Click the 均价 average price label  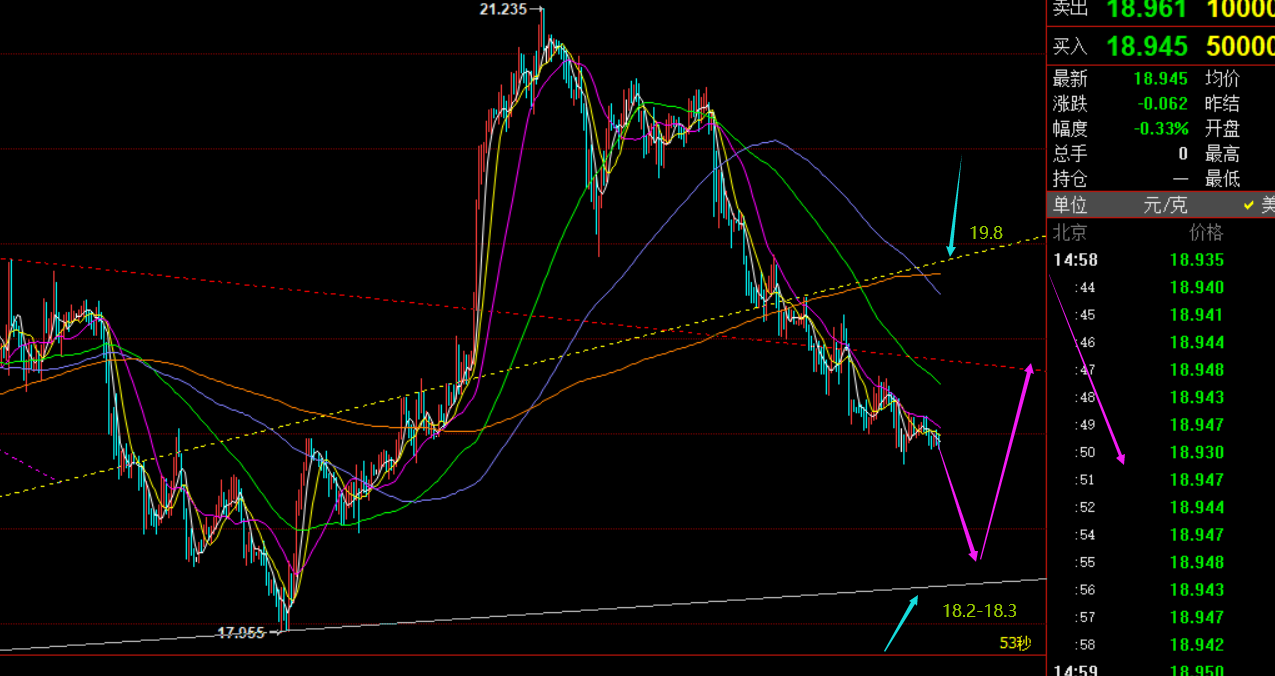tap(1223, 79)
